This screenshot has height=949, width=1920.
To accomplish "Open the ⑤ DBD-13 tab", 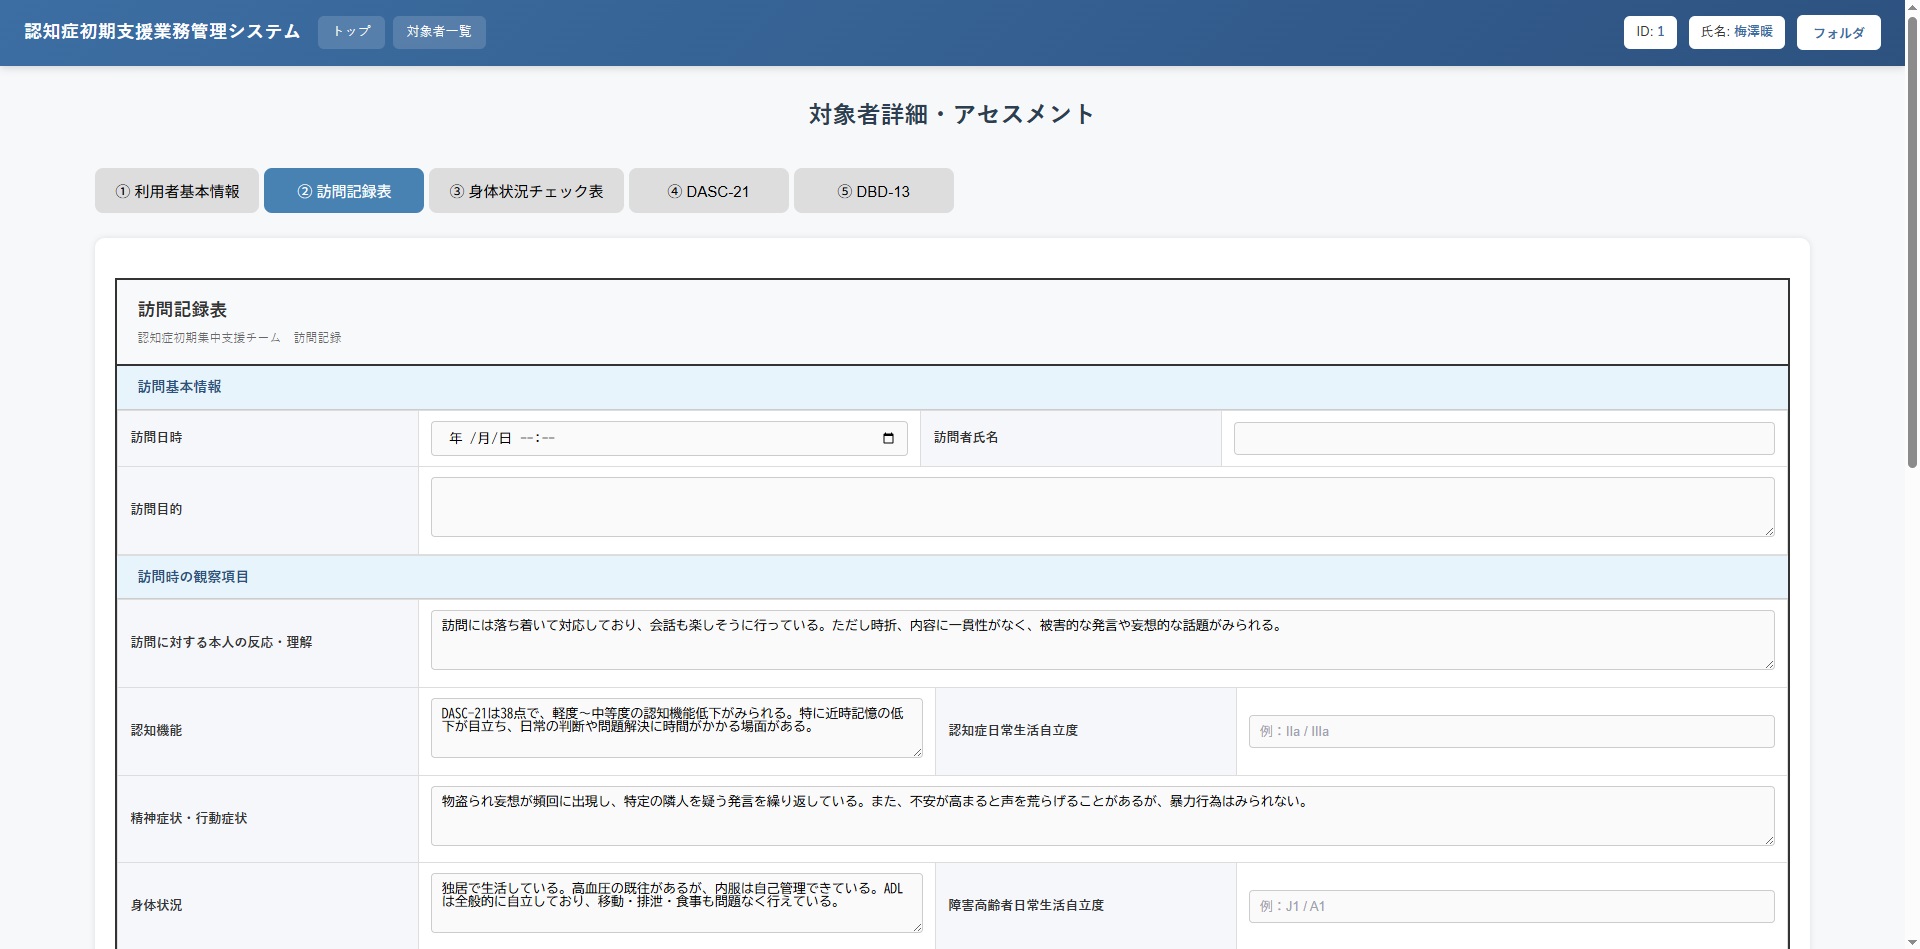I will click(x=873, y=191).
